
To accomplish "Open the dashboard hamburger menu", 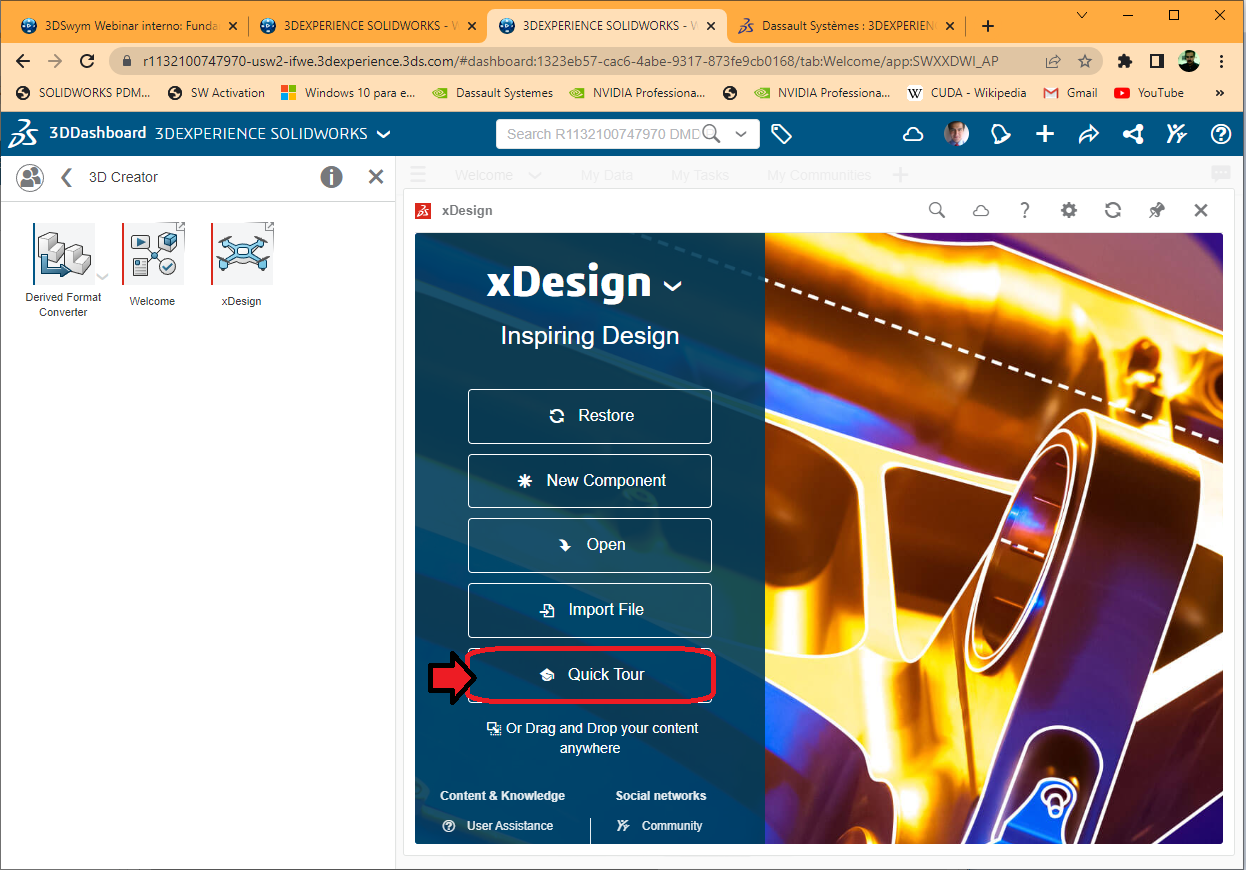I will (418, 174).
